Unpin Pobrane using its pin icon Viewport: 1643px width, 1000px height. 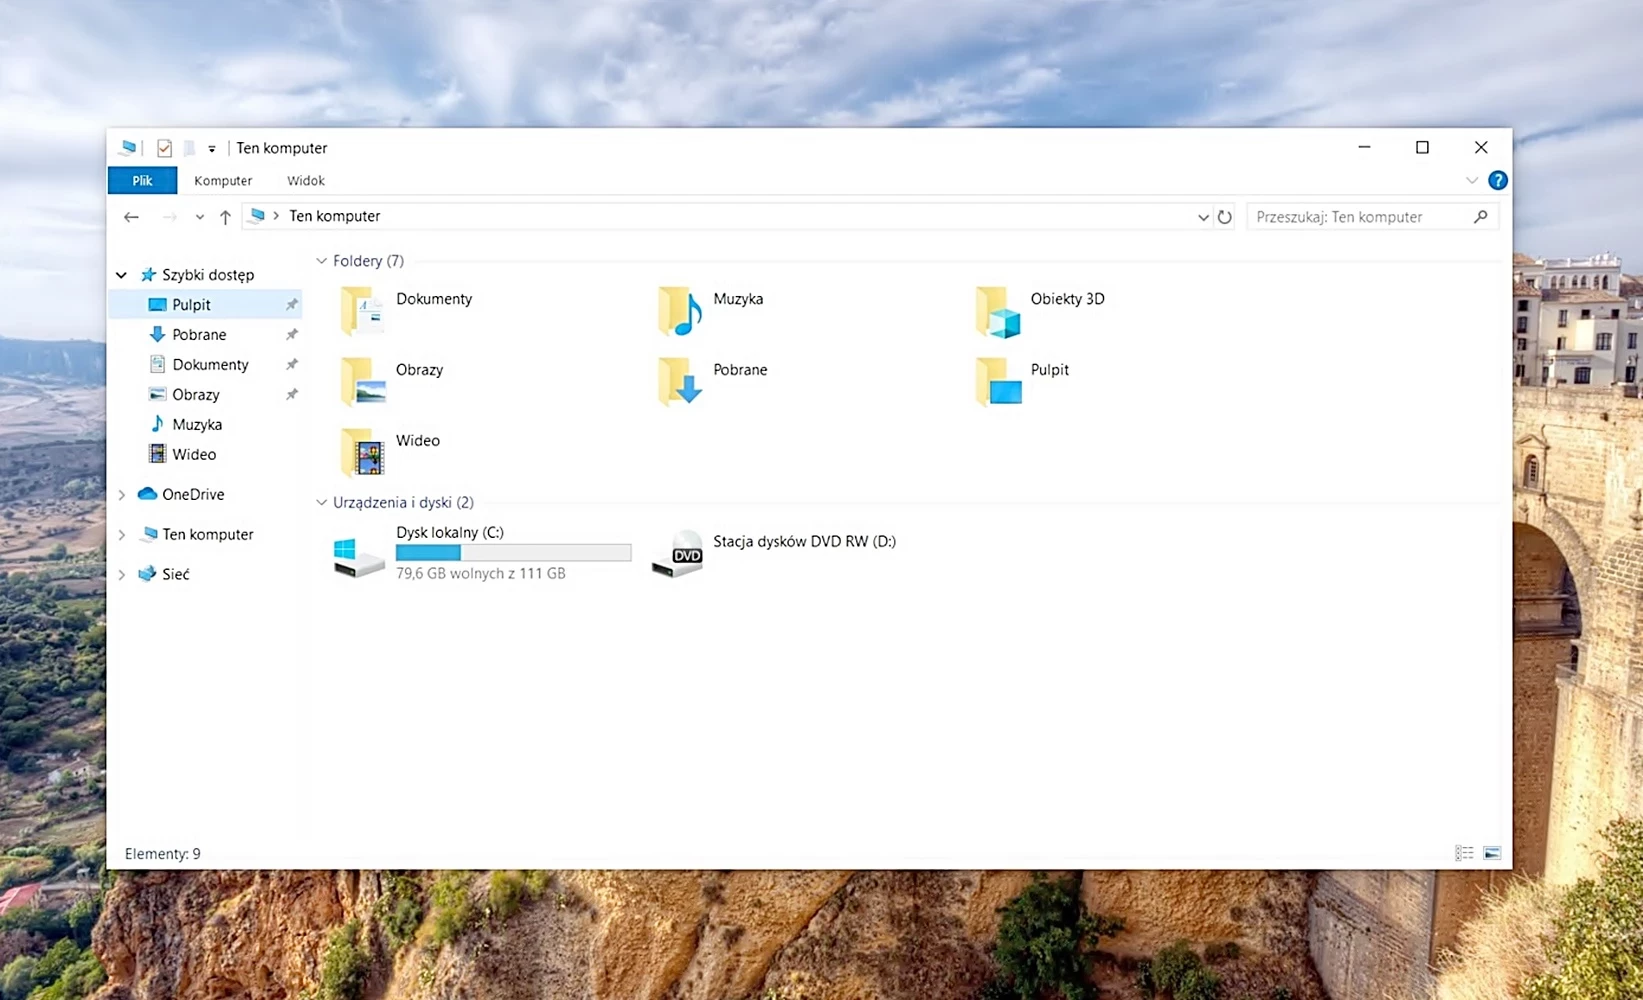291,335
